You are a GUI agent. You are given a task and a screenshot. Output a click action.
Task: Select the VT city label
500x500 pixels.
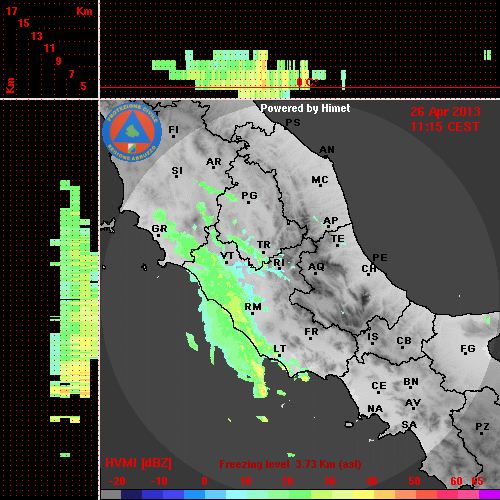tap(227, 256)
